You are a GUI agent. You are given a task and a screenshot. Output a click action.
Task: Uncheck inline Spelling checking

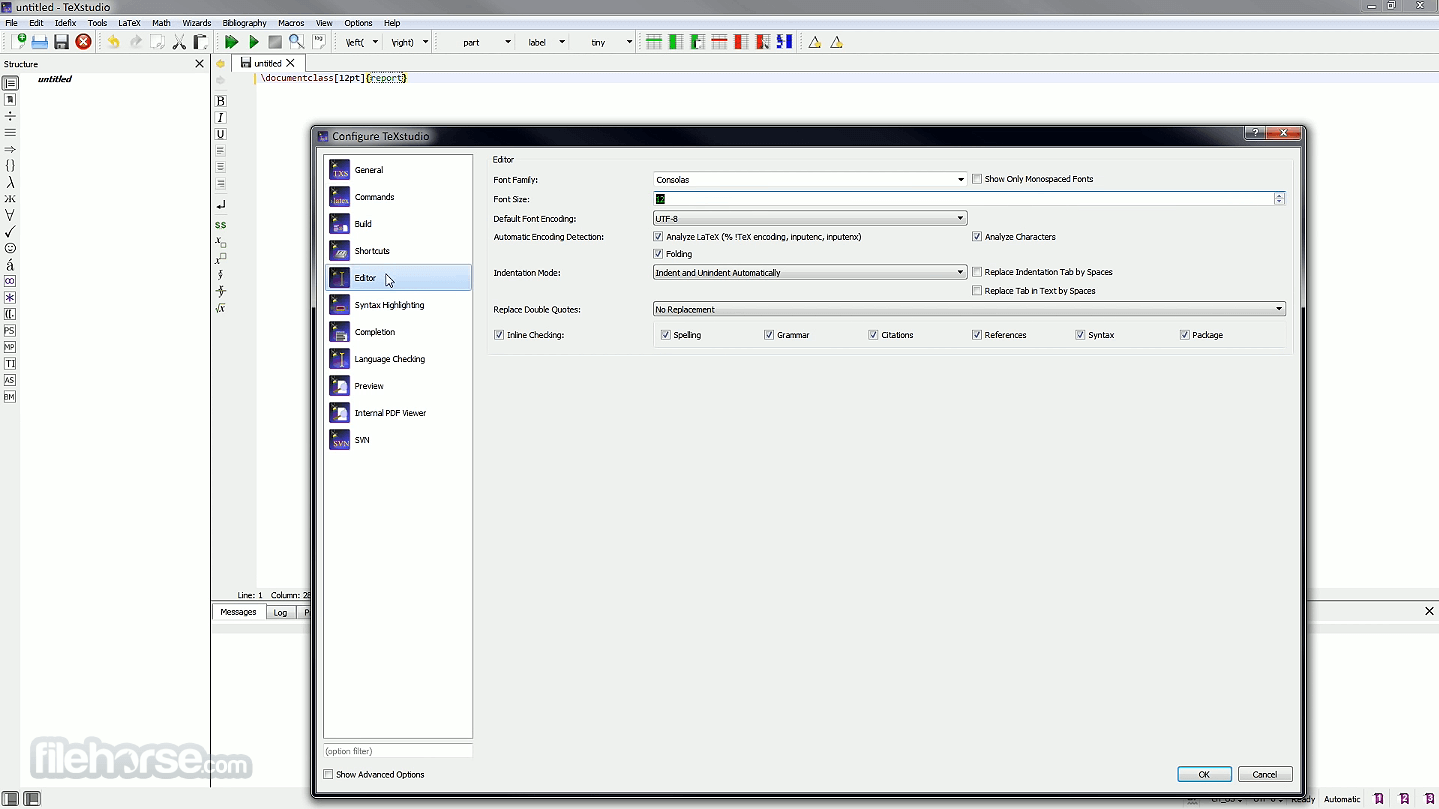pyautogui.click(x=666, y=335)
